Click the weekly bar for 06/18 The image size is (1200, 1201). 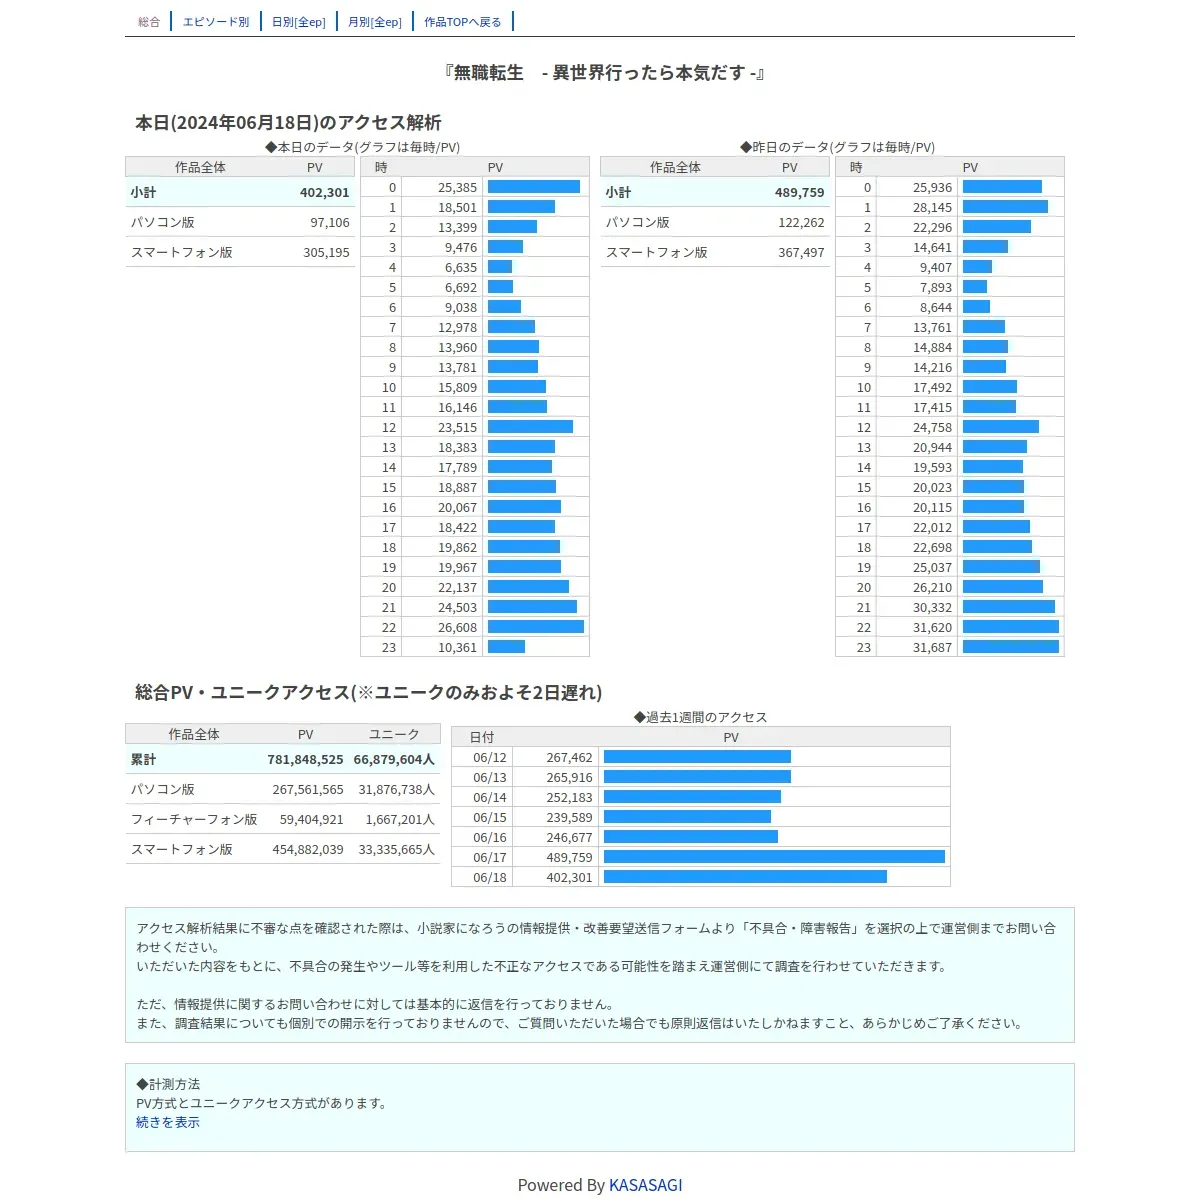pyautogui.click(x=745, y=877)
